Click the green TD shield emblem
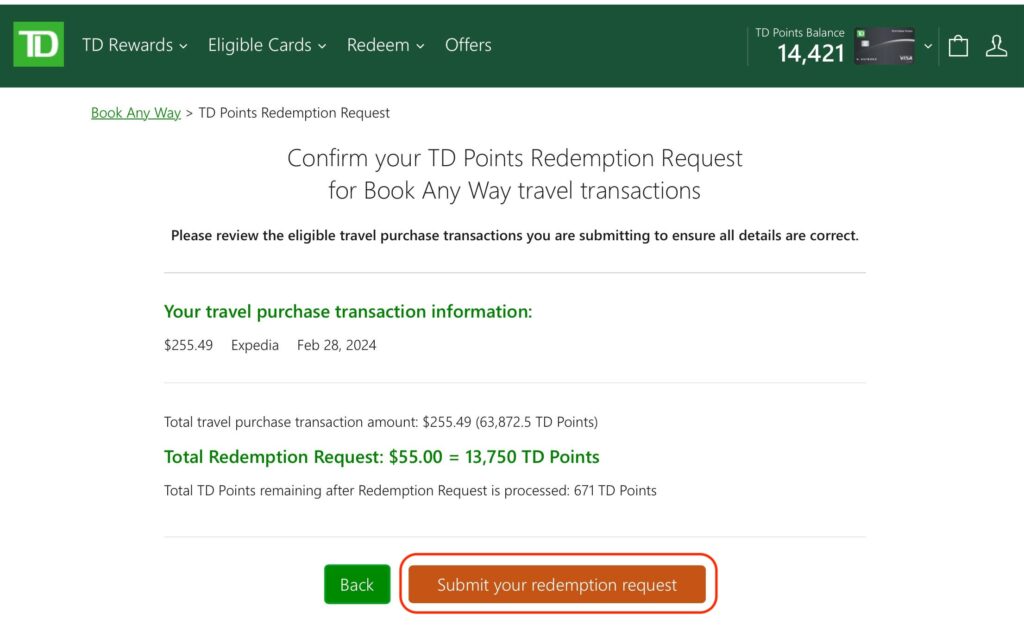The image size is (1024, 643). [x=38, y=44]
